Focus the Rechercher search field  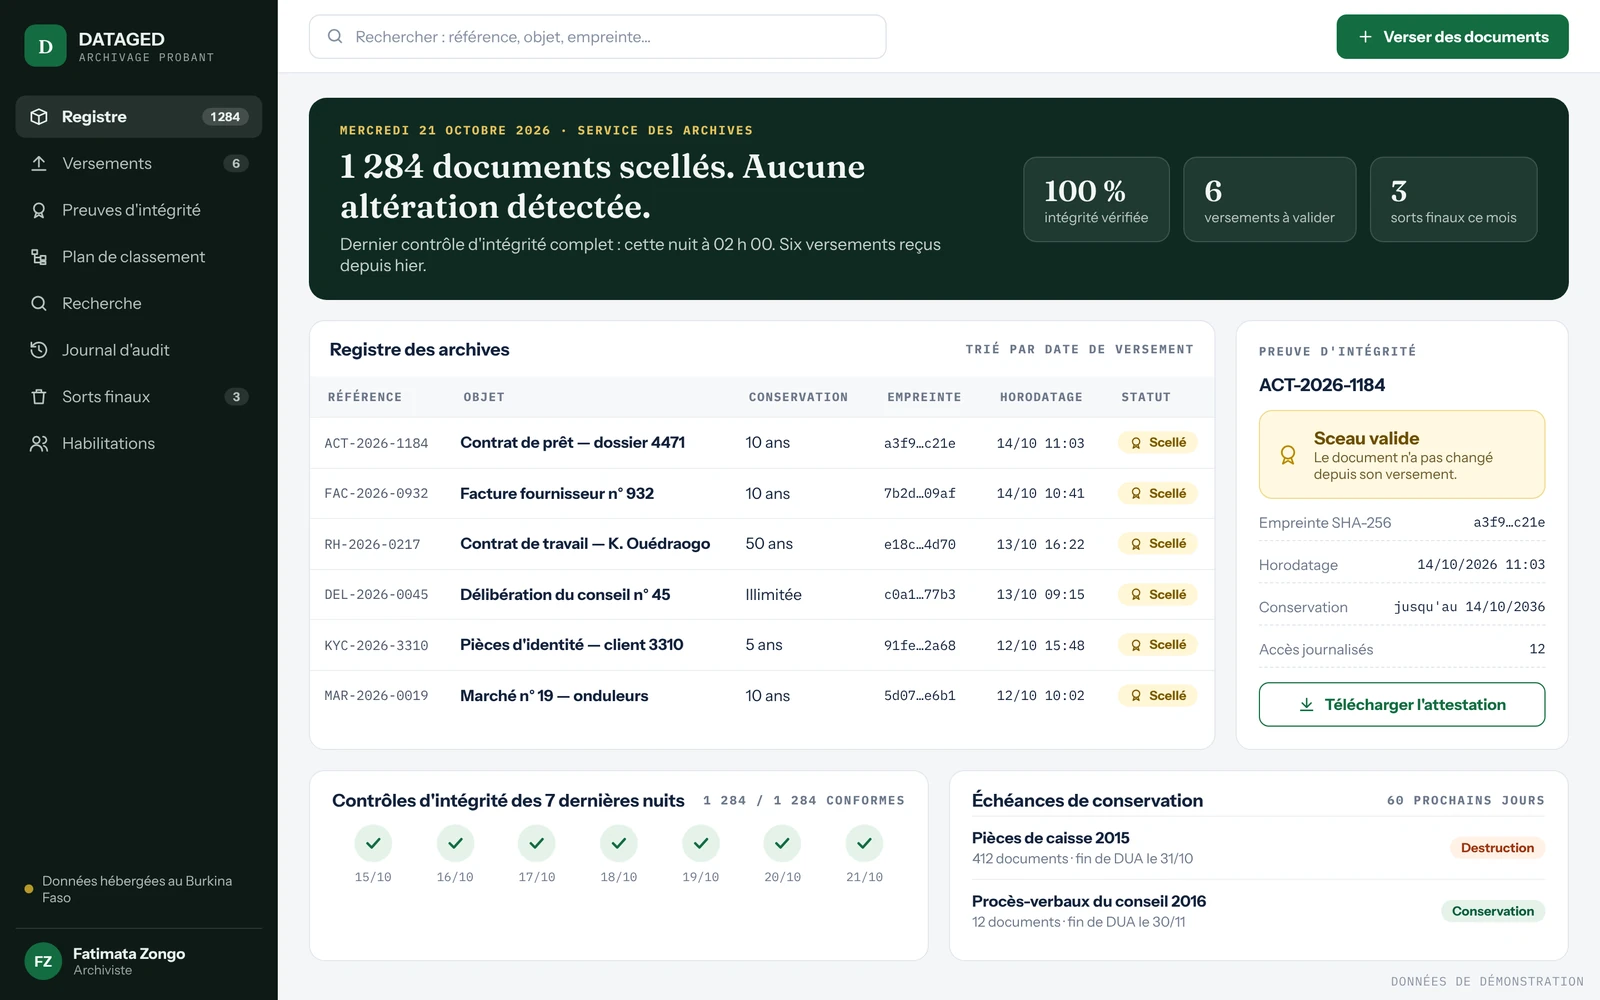pos(597,37)
